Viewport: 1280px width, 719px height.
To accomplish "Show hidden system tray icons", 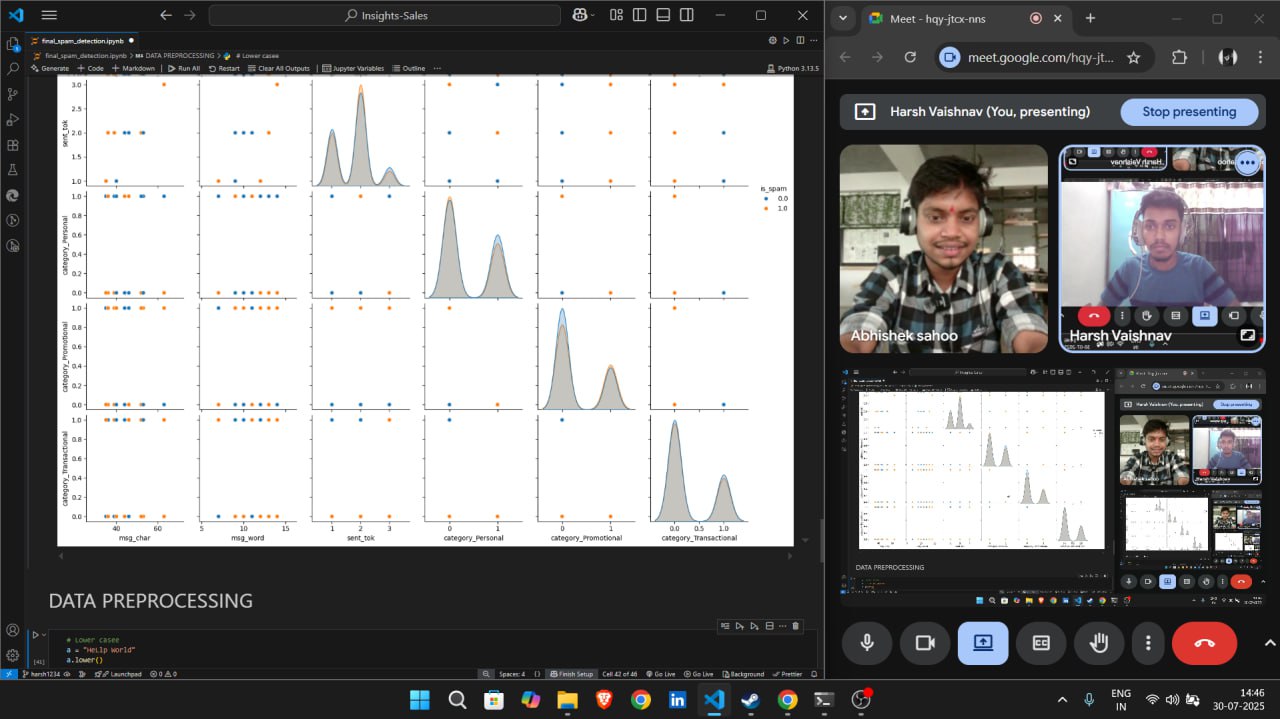I will tap(1062, 700).
